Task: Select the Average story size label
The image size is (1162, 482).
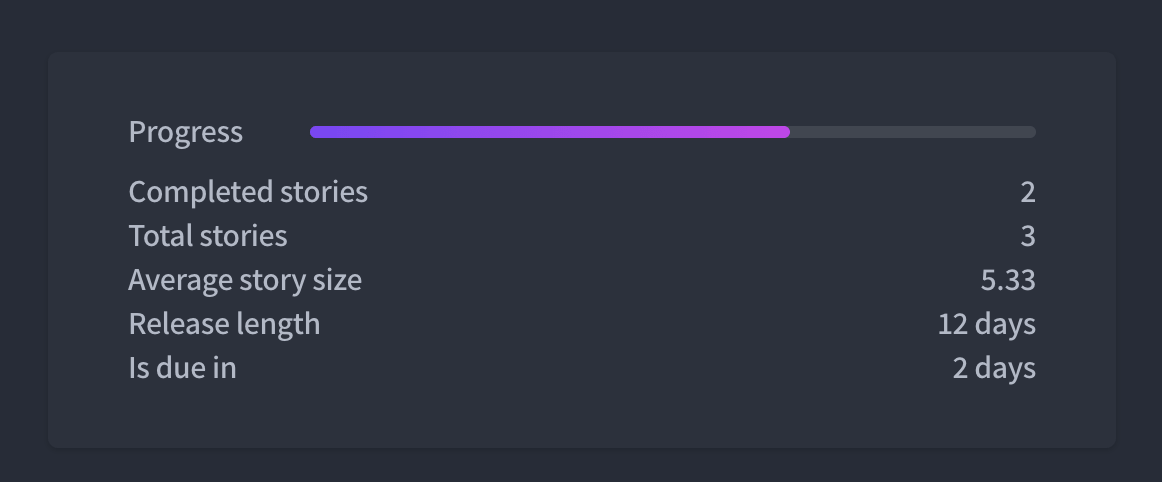Action: click(245, 280)
